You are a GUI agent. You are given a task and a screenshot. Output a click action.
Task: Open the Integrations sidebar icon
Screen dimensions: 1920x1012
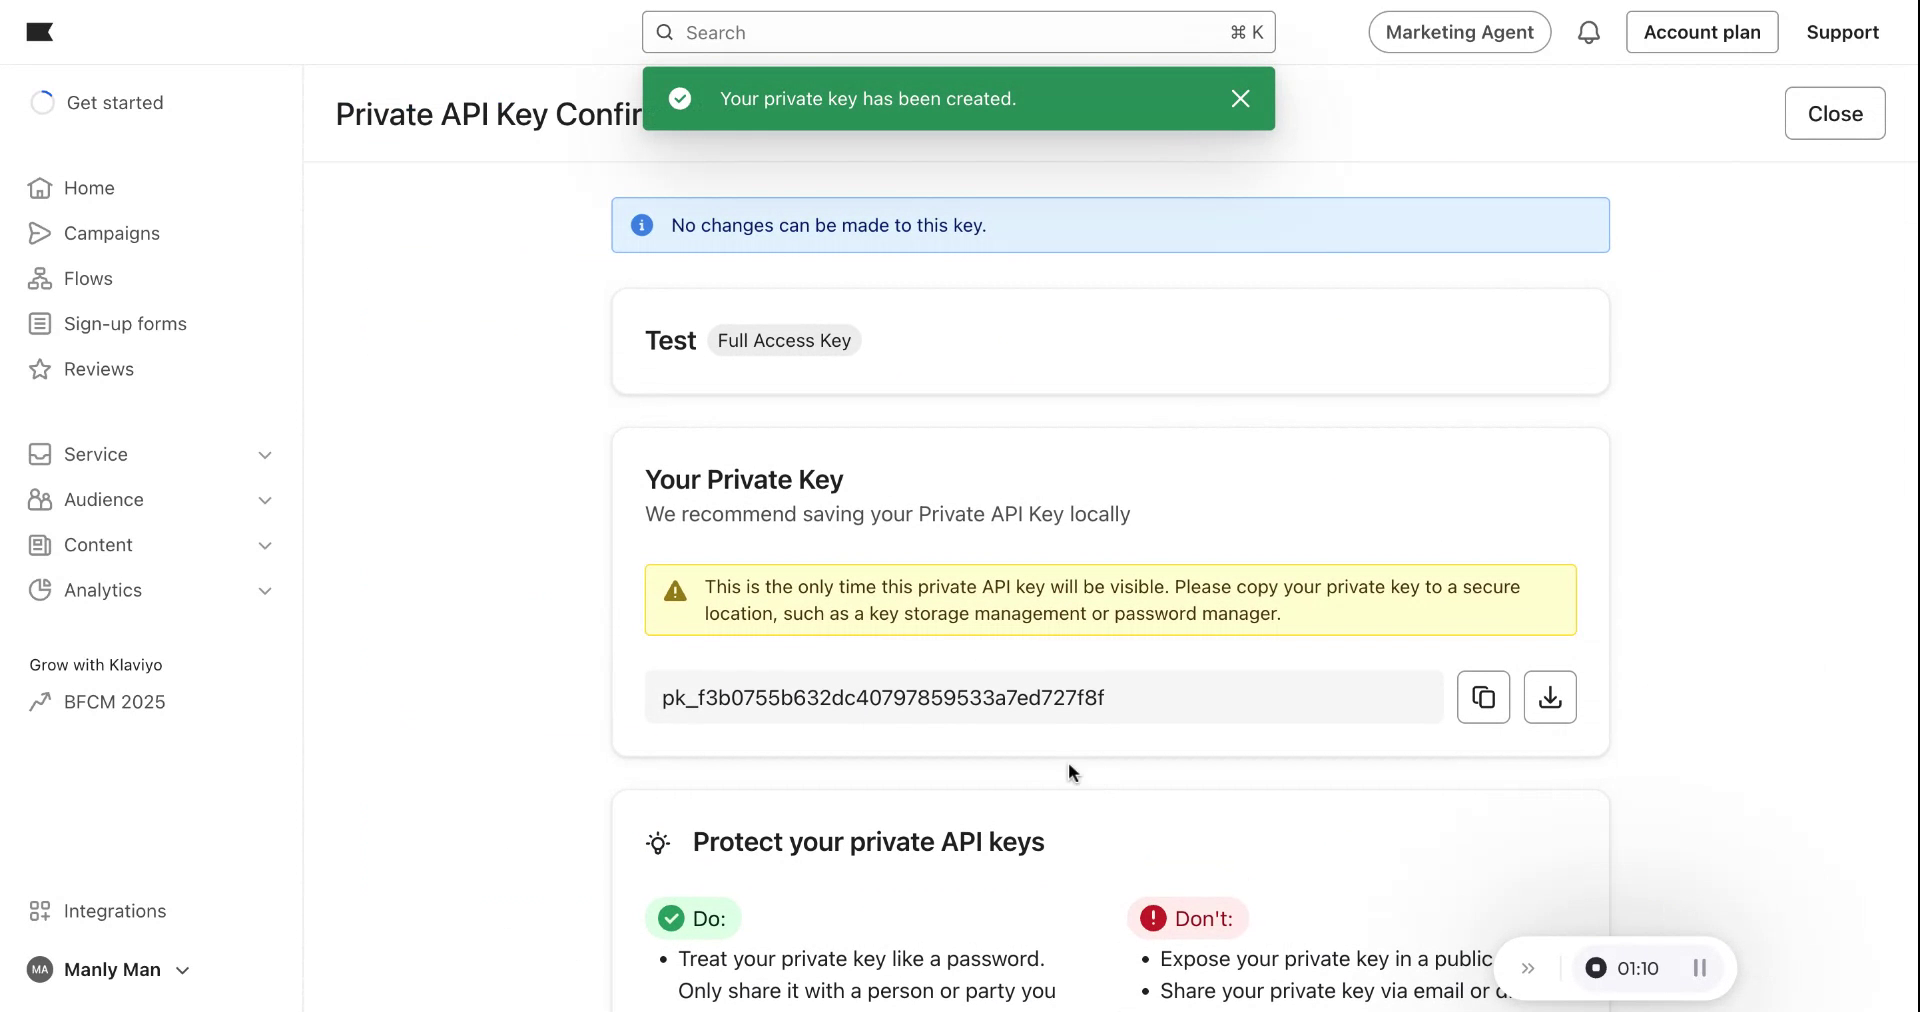tap(40, 911)
